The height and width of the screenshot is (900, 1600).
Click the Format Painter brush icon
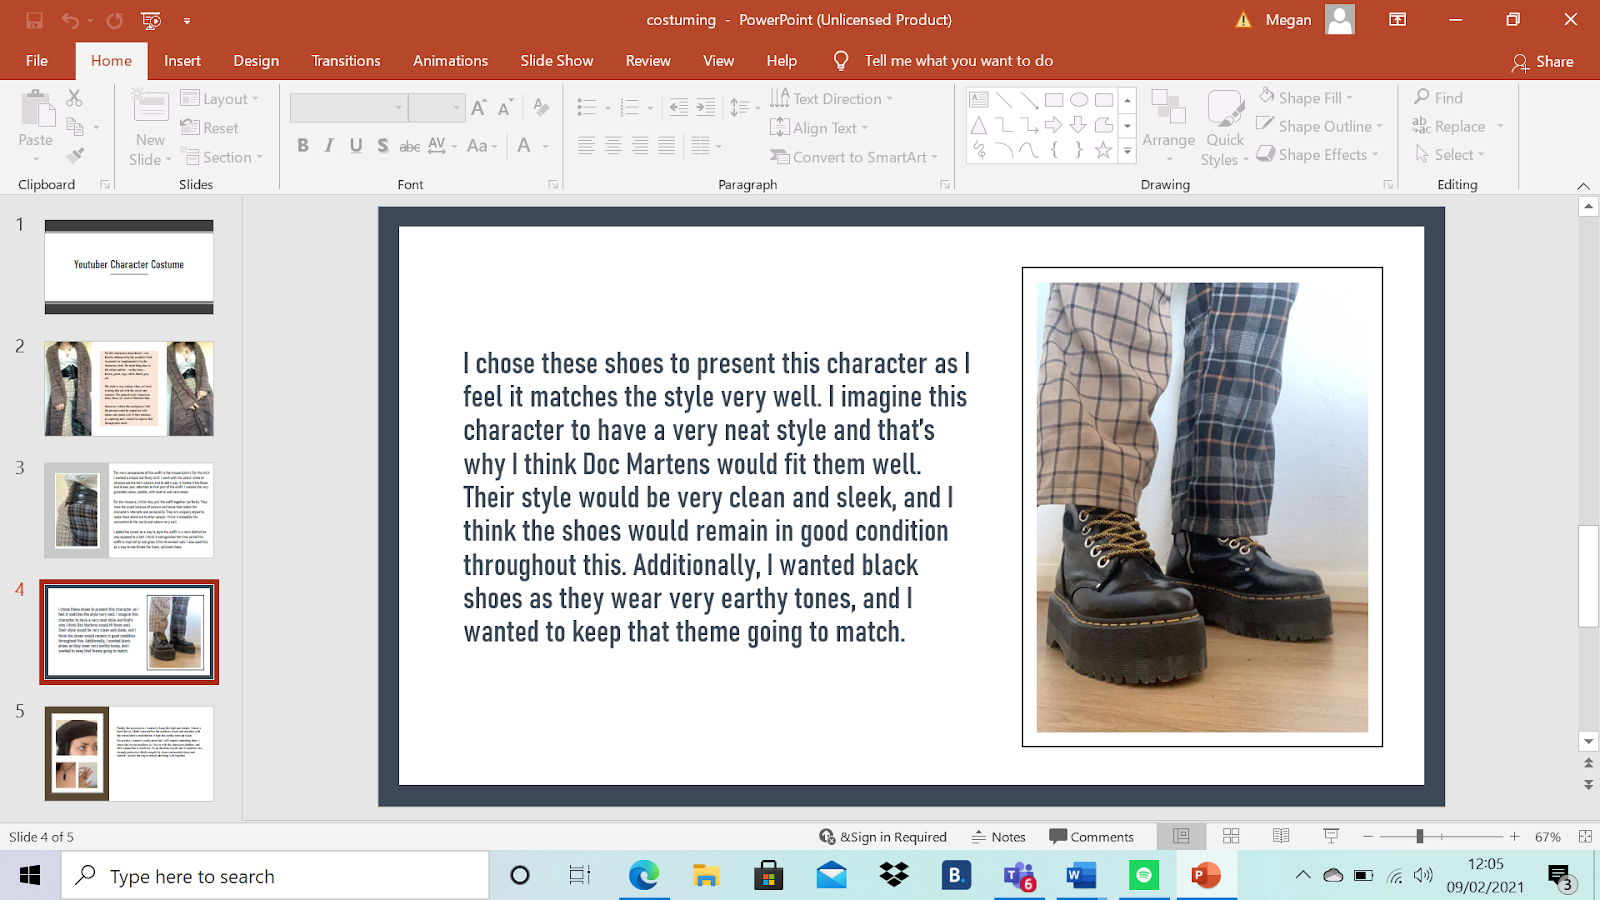[74, 155]
